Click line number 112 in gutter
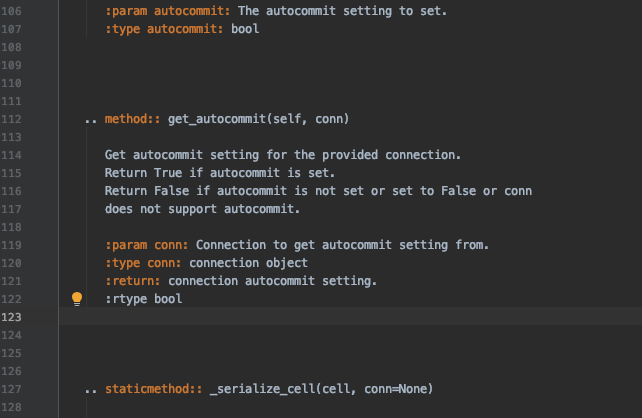642x418 pixels. click(11, 119)
